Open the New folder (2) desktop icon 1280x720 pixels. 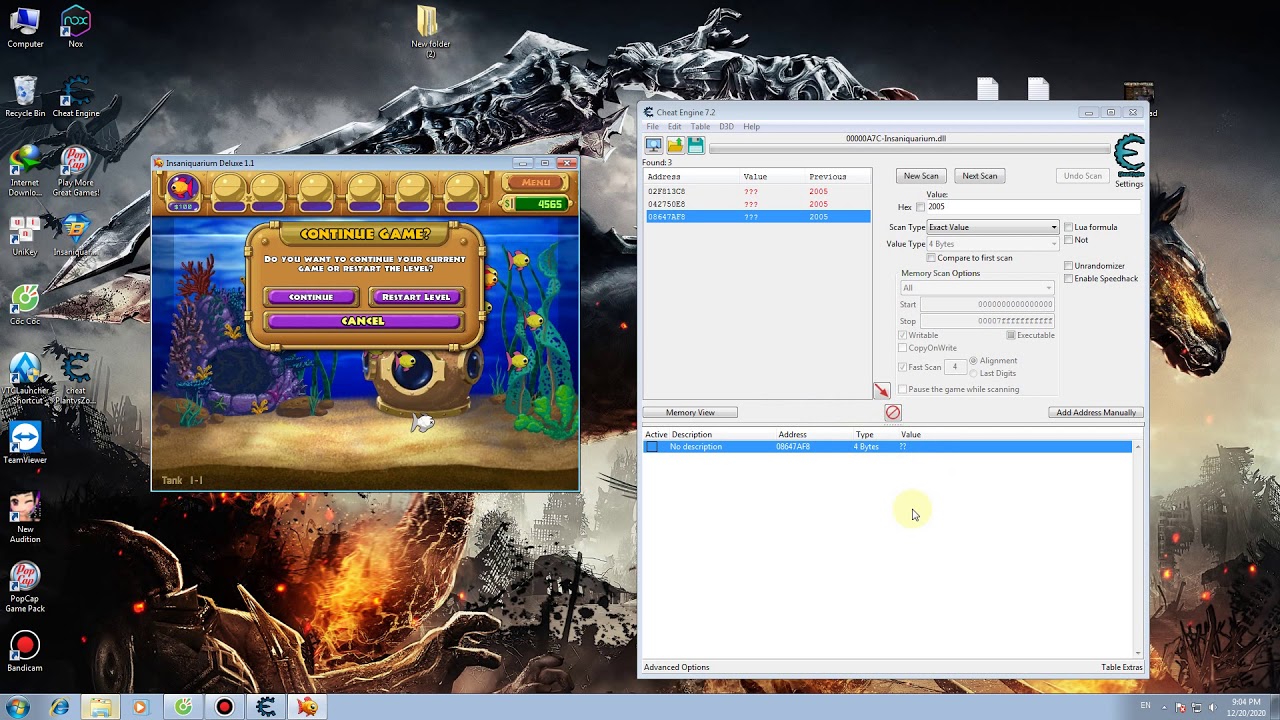(x=431, y=31)
